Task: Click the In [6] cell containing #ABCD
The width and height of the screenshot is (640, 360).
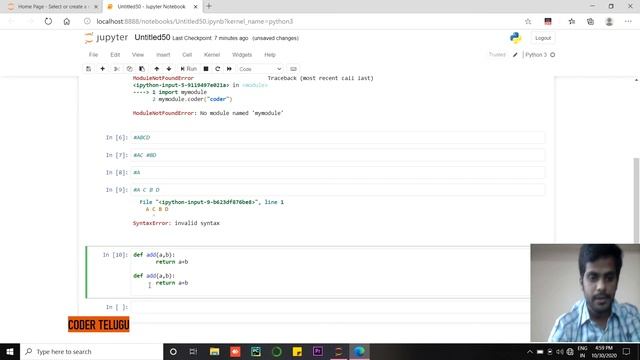Action: point(338,138)
